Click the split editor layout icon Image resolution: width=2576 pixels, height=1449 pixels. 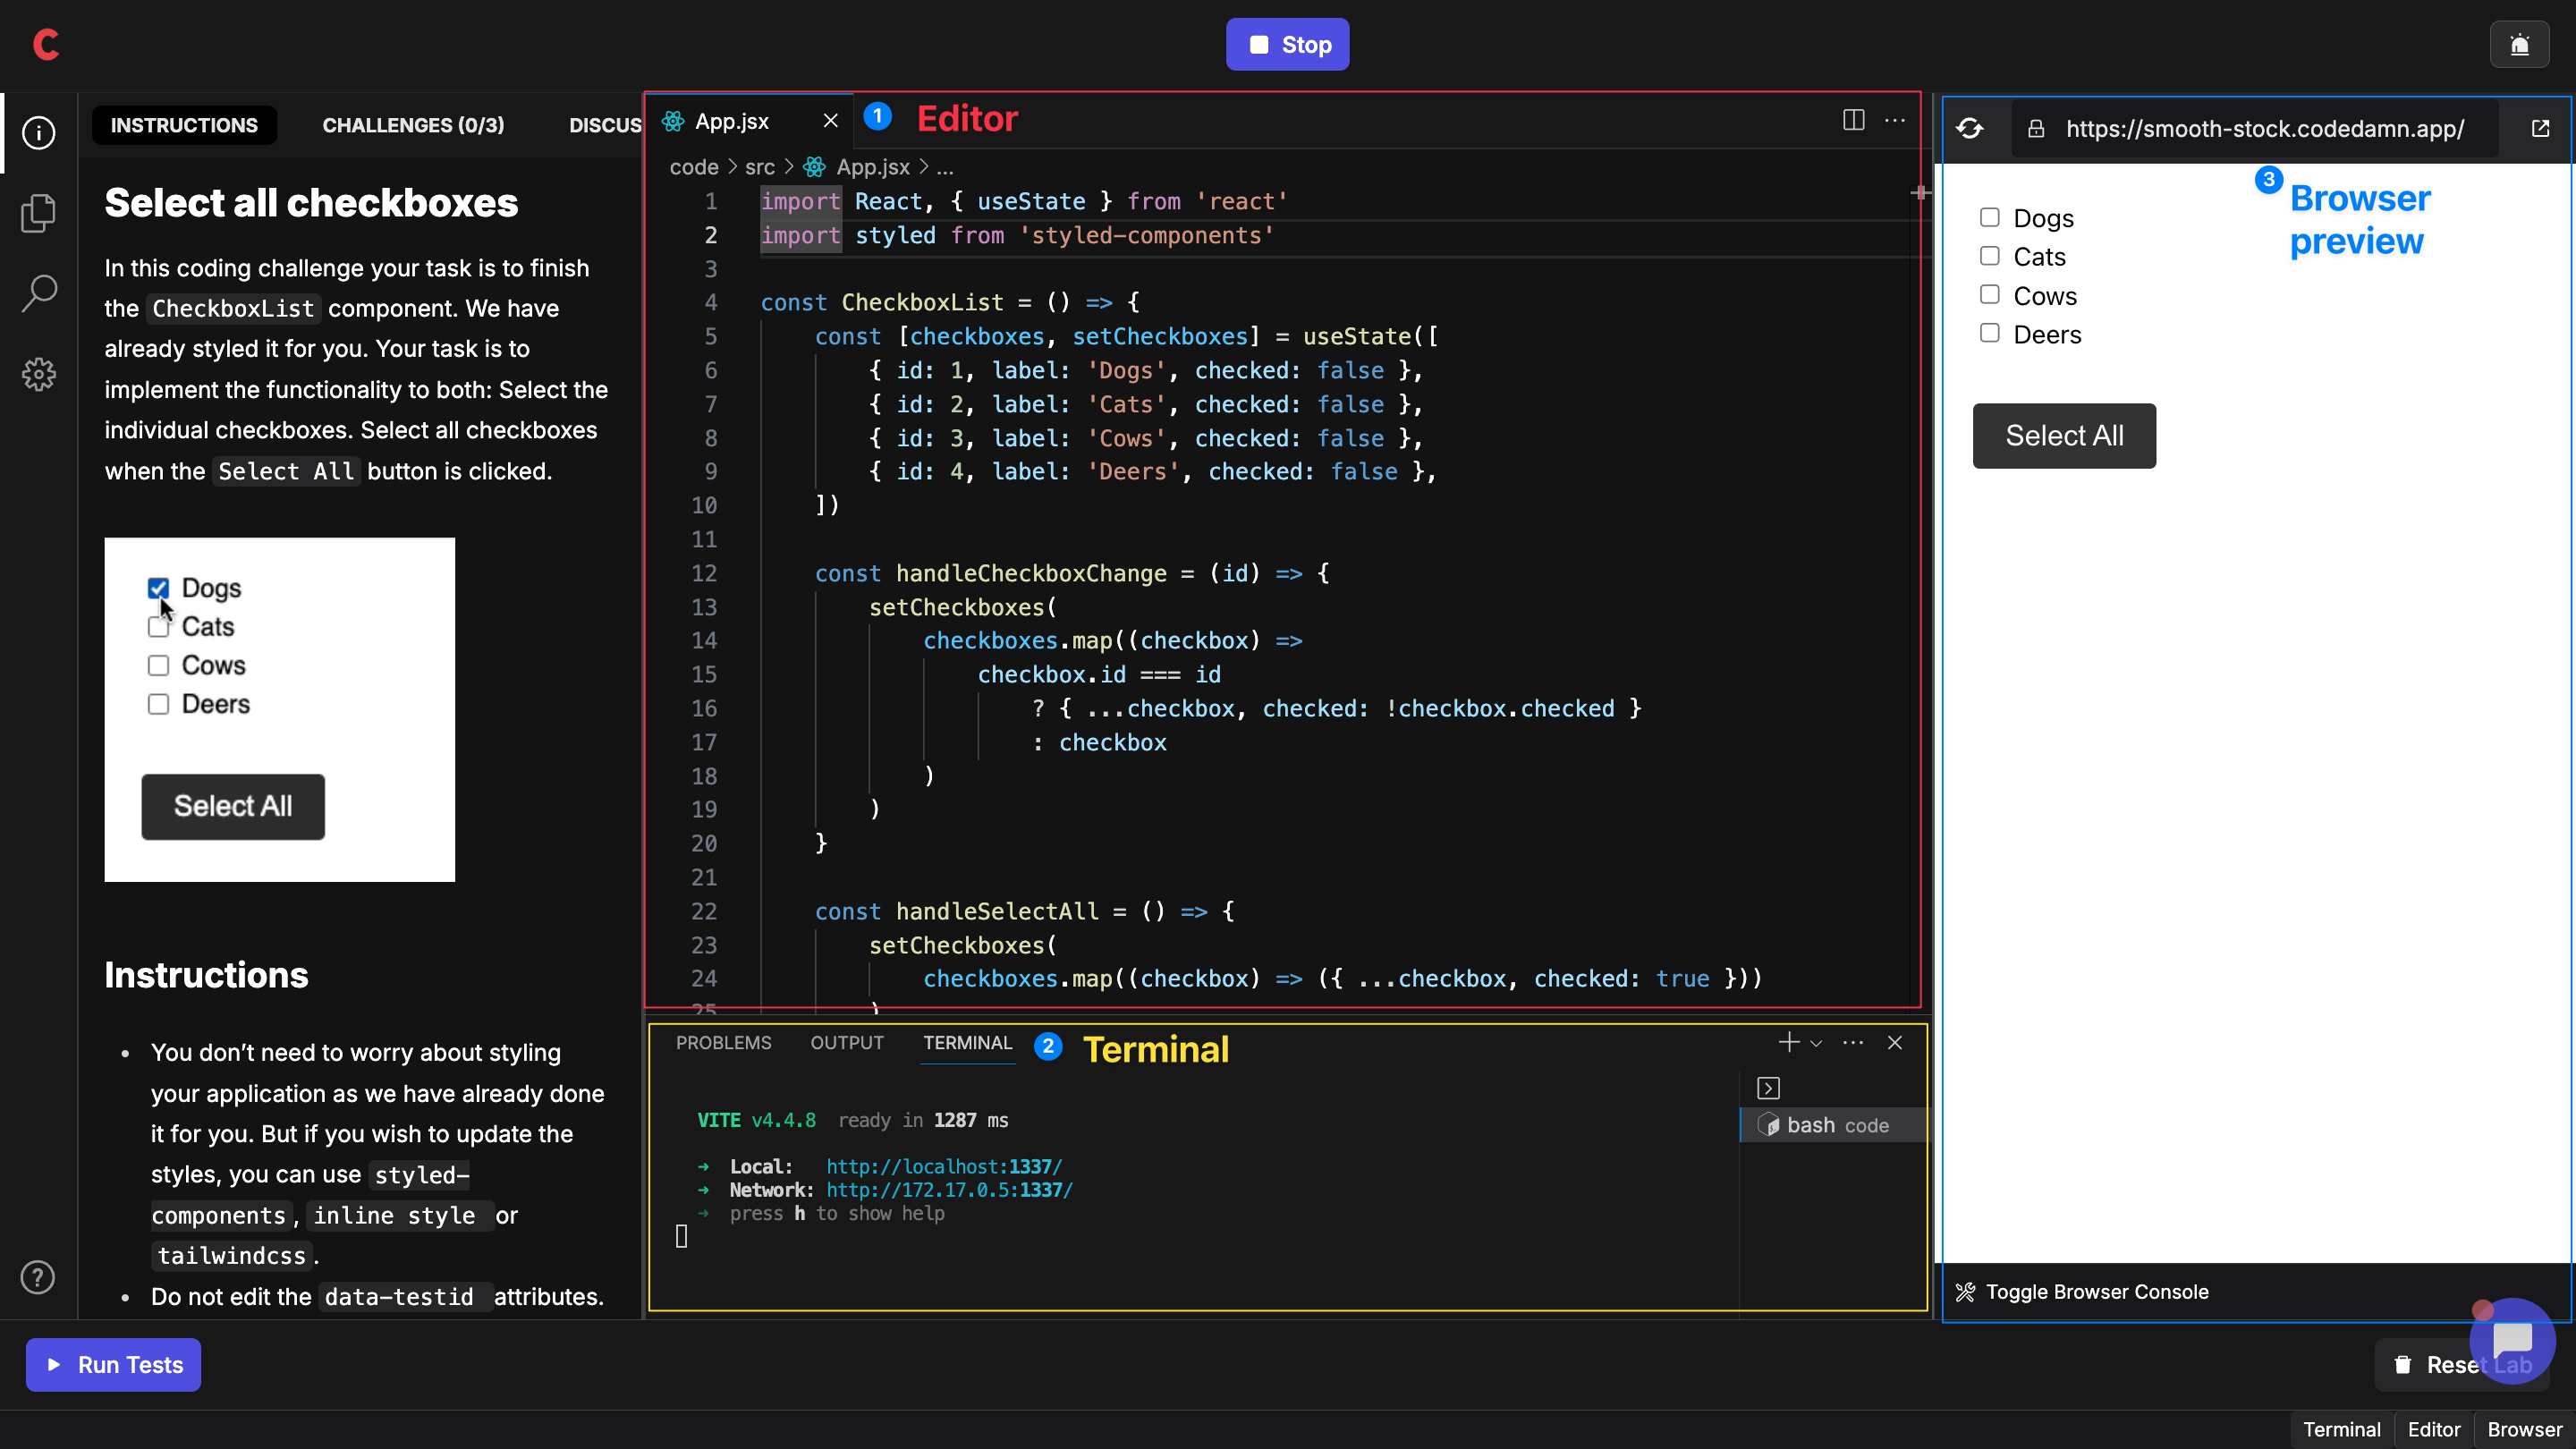click(x=1854, y=119)
